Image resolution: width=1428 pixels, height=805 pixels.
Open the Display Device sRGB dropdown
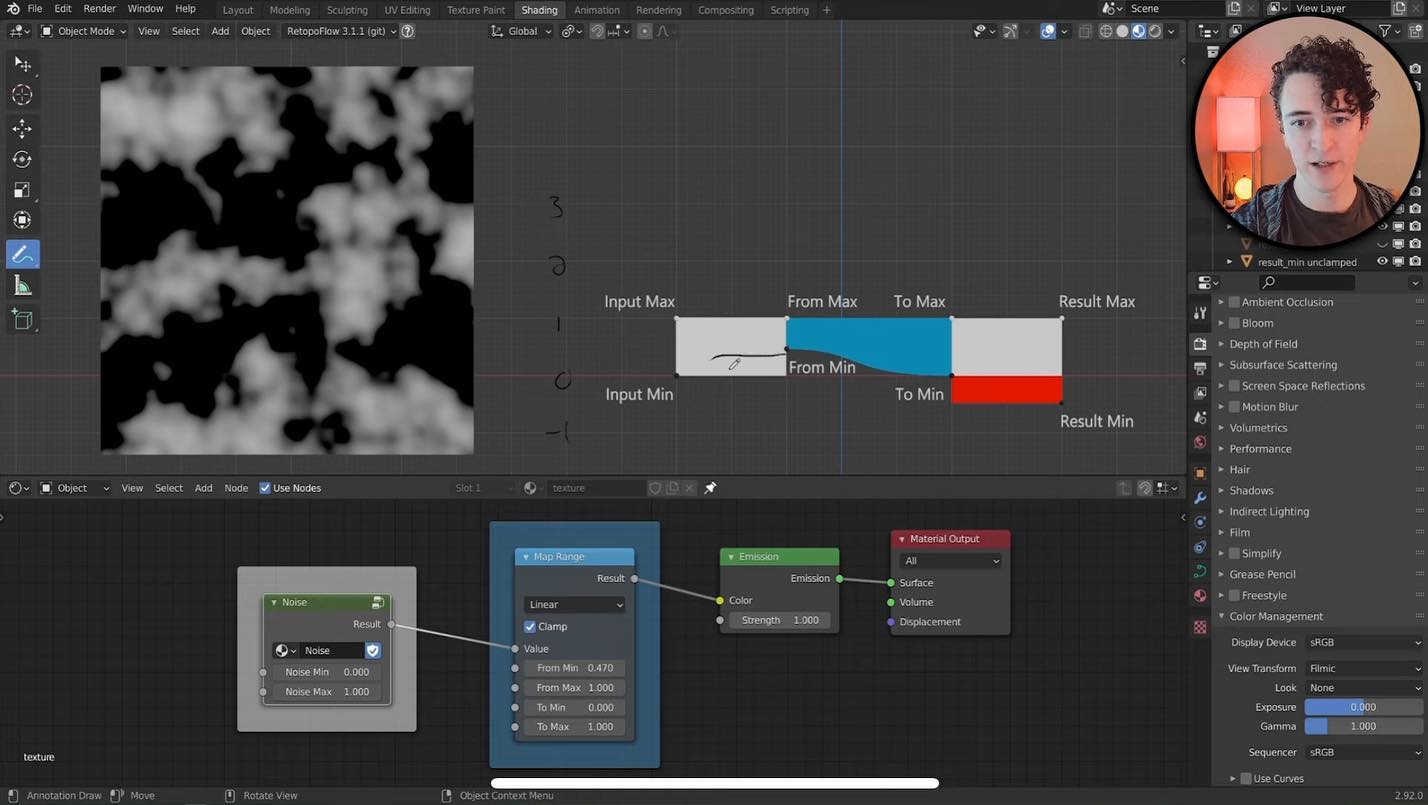[x=1364, y=642]
